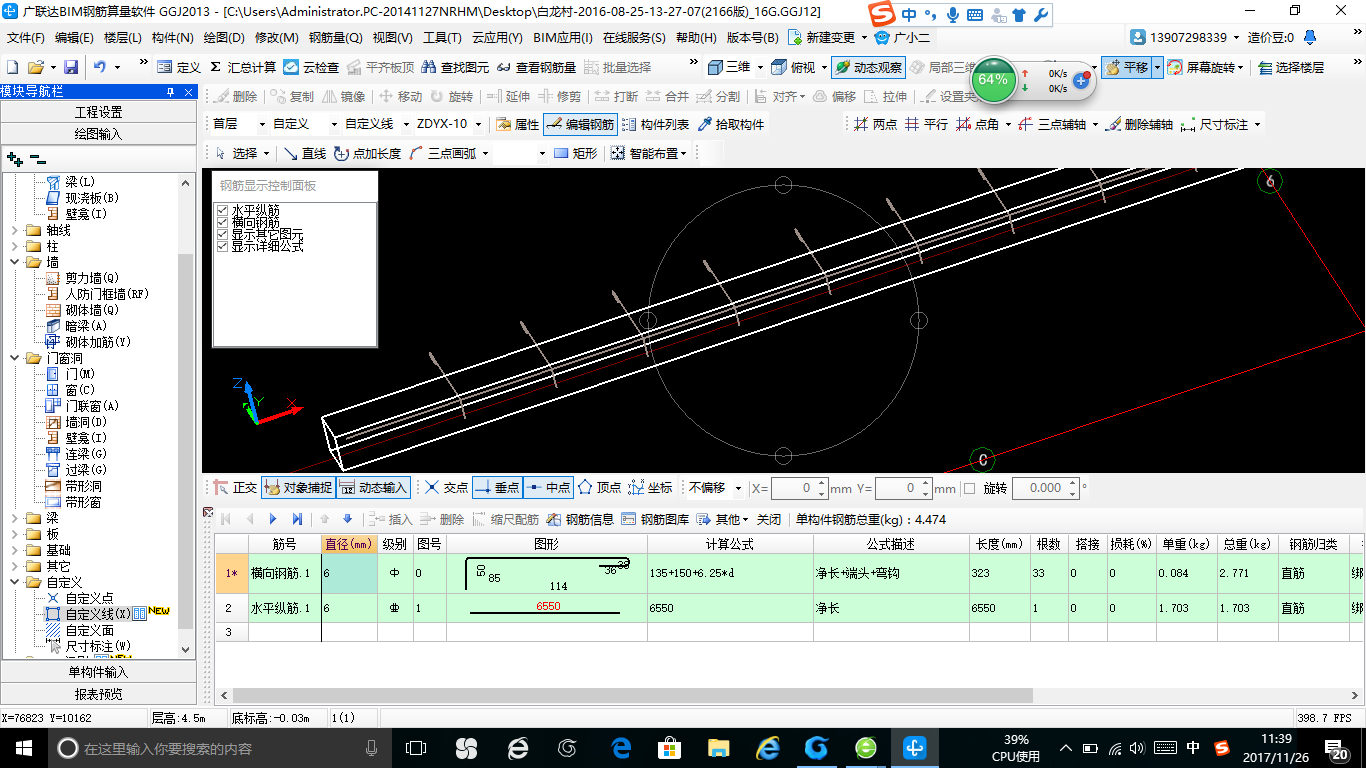Select 矩形 rectangle drawing tool
The image size is (1366, 768).
pyautogui.click(x=575, y=153)
